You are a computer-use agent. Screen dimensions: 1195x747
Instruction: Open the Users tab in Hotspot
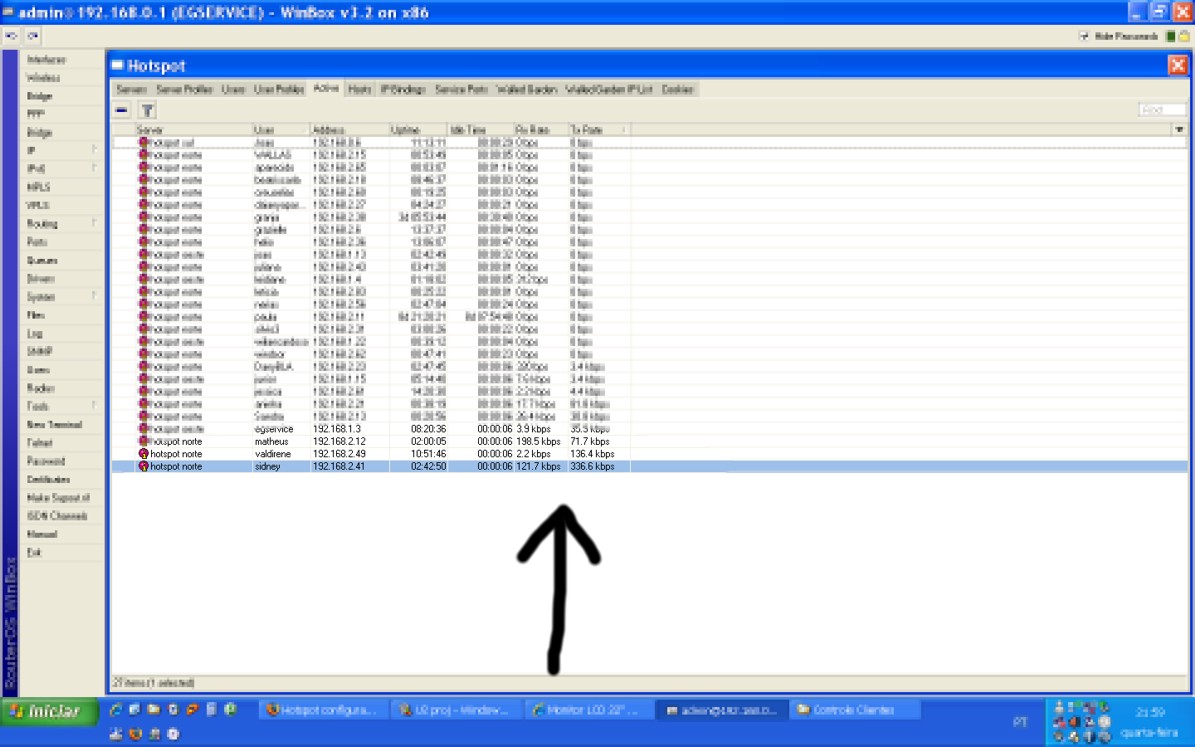[x=233, y=89]
